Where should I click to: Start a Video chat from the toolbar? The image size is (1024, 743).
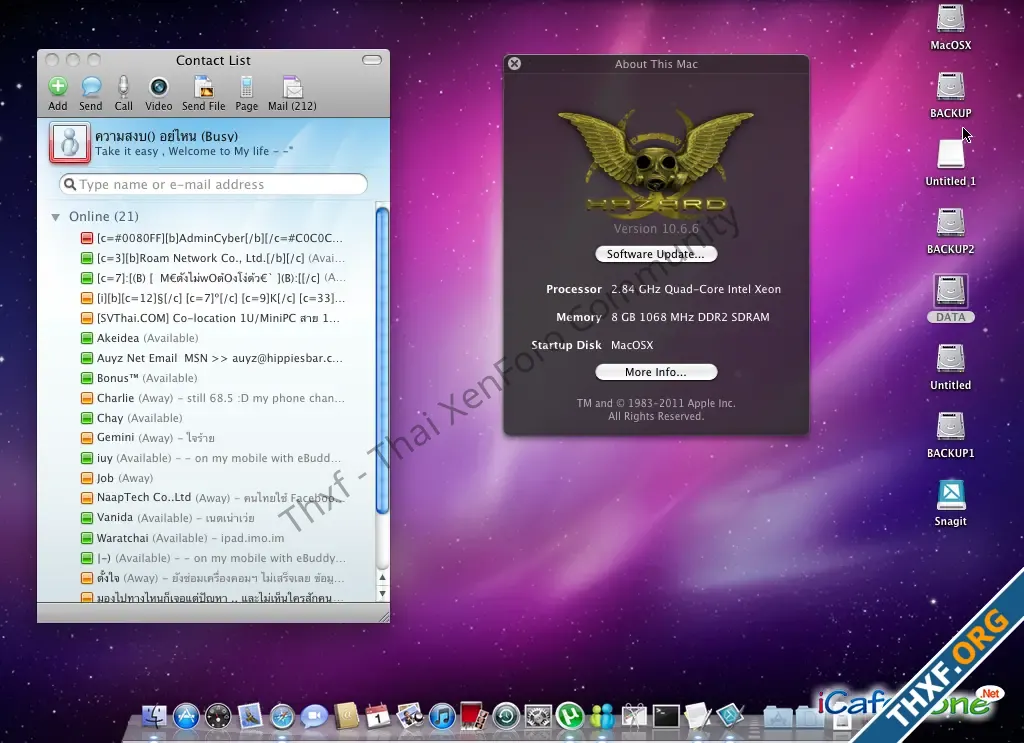(x=159, y=87)
